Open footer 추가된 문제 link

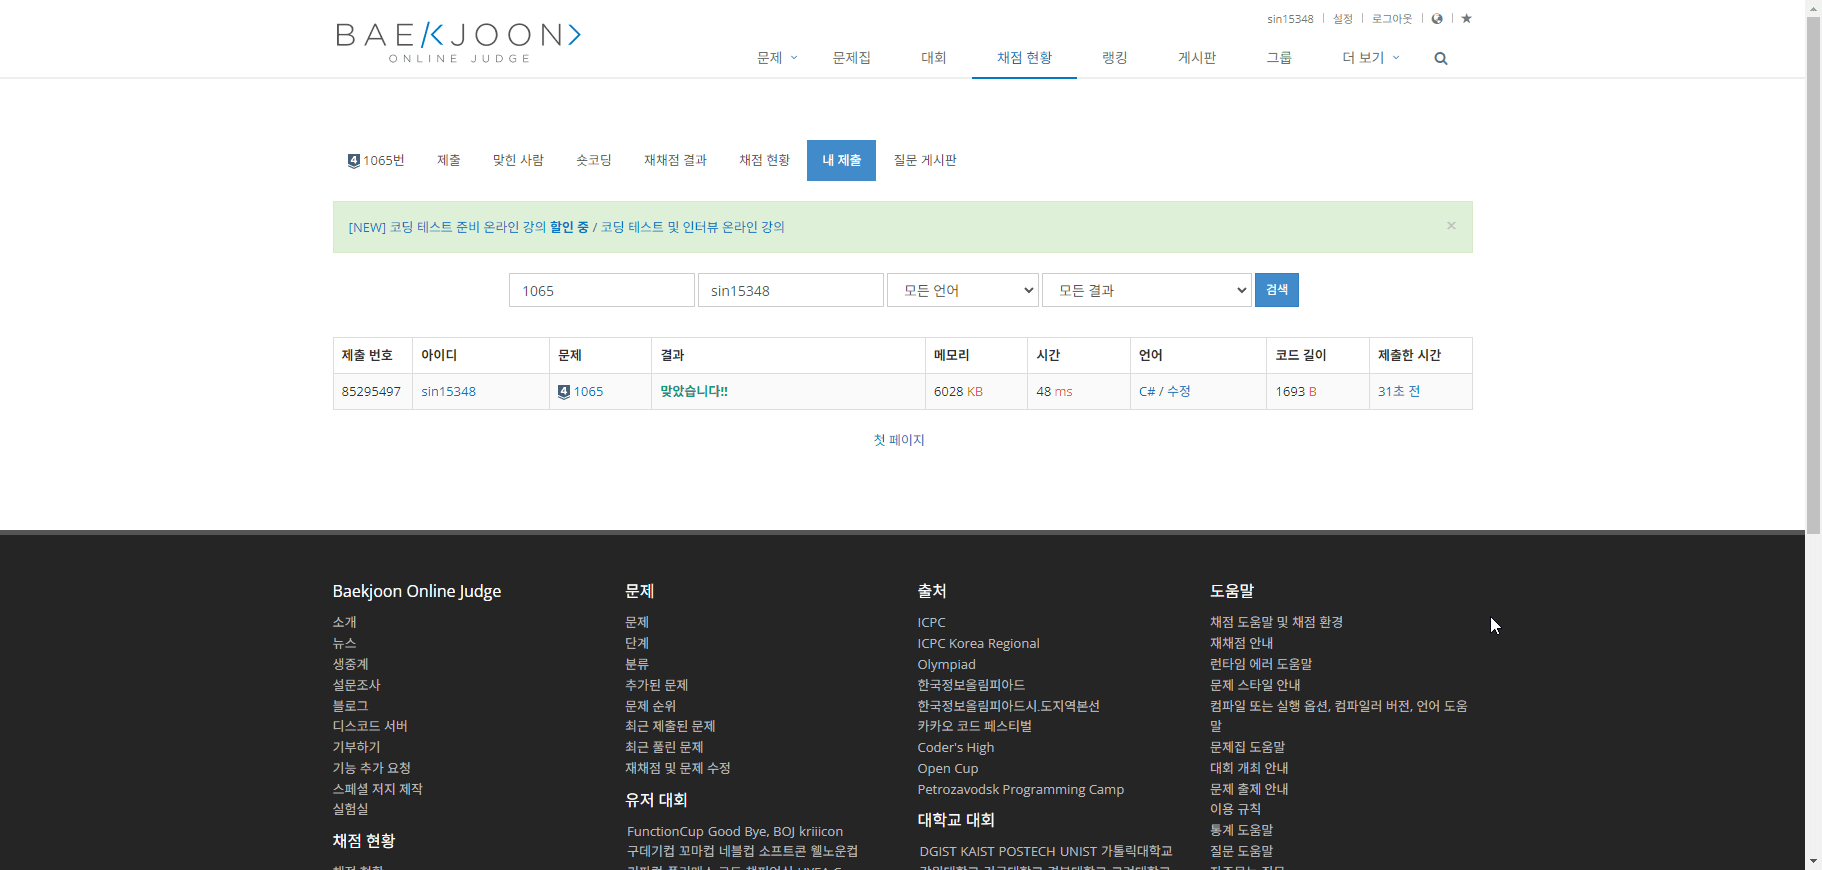[656, 685]
